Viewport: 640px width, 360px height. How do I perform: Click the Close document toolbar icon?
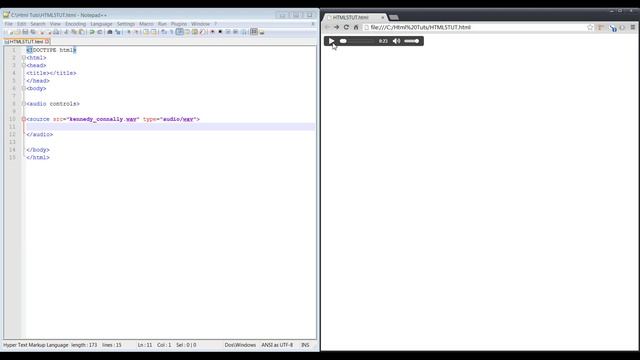[42, 32]
